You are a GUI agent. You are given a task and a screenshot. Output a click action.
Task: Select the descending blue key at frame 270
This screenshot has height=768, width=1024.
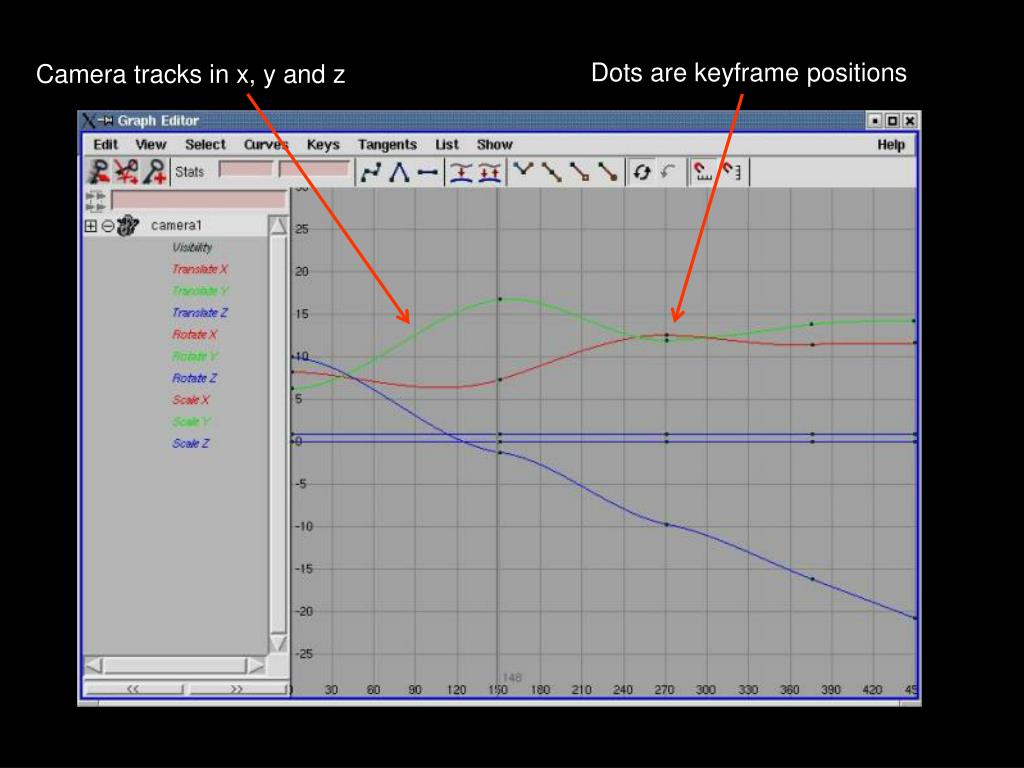pyautogui.click(x=667, y=524)
